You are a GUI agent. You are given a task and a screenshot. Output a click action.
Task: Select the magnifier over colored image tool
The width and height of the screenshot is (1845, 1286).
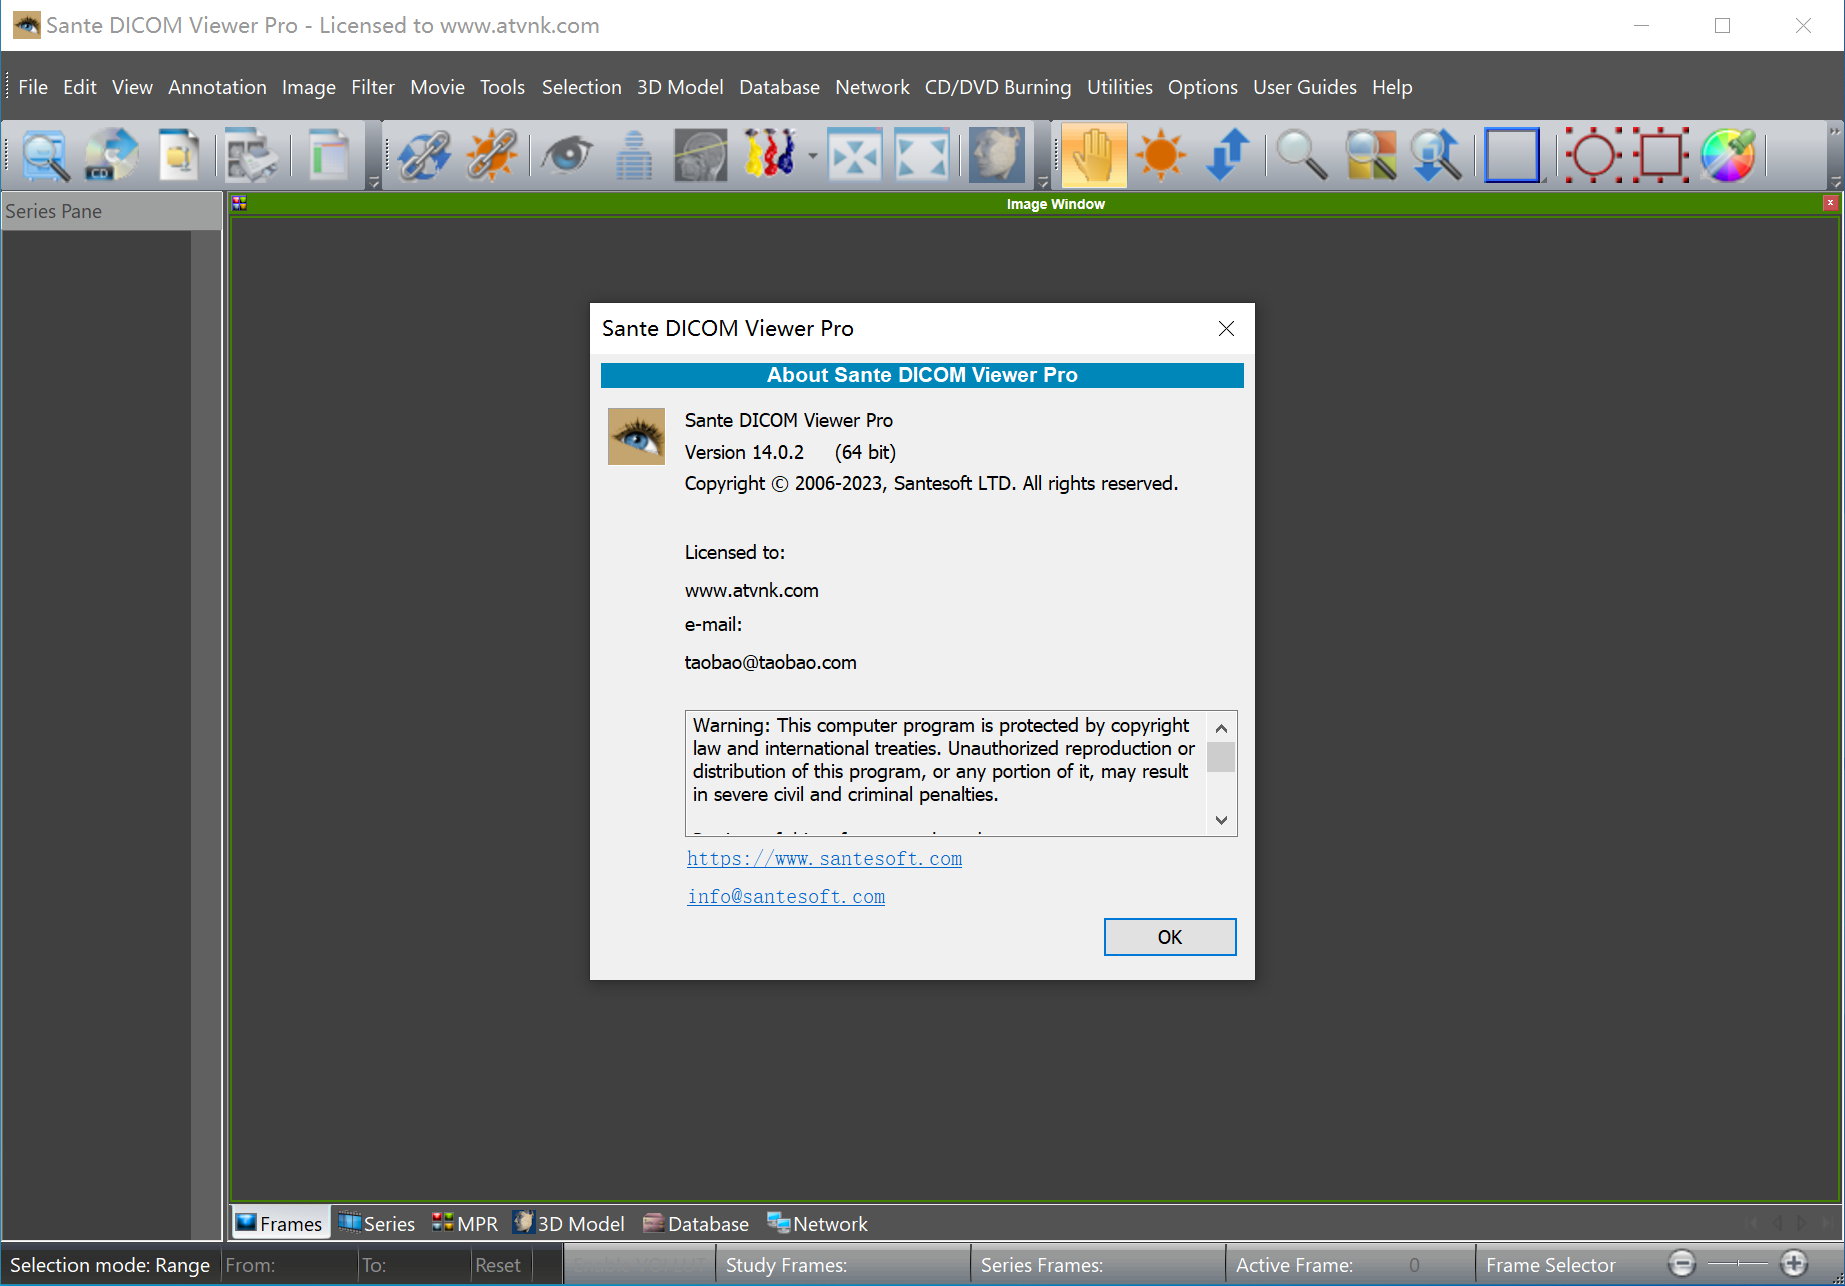1370,155
